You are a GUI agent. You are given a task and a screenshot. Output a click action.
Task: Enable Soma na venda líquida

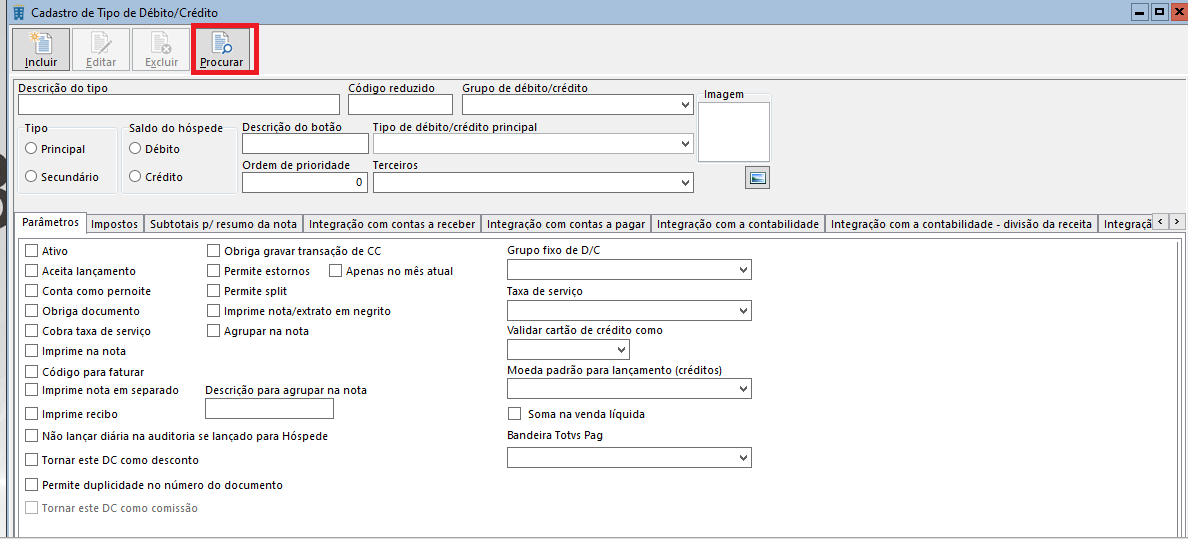point(515,414)
